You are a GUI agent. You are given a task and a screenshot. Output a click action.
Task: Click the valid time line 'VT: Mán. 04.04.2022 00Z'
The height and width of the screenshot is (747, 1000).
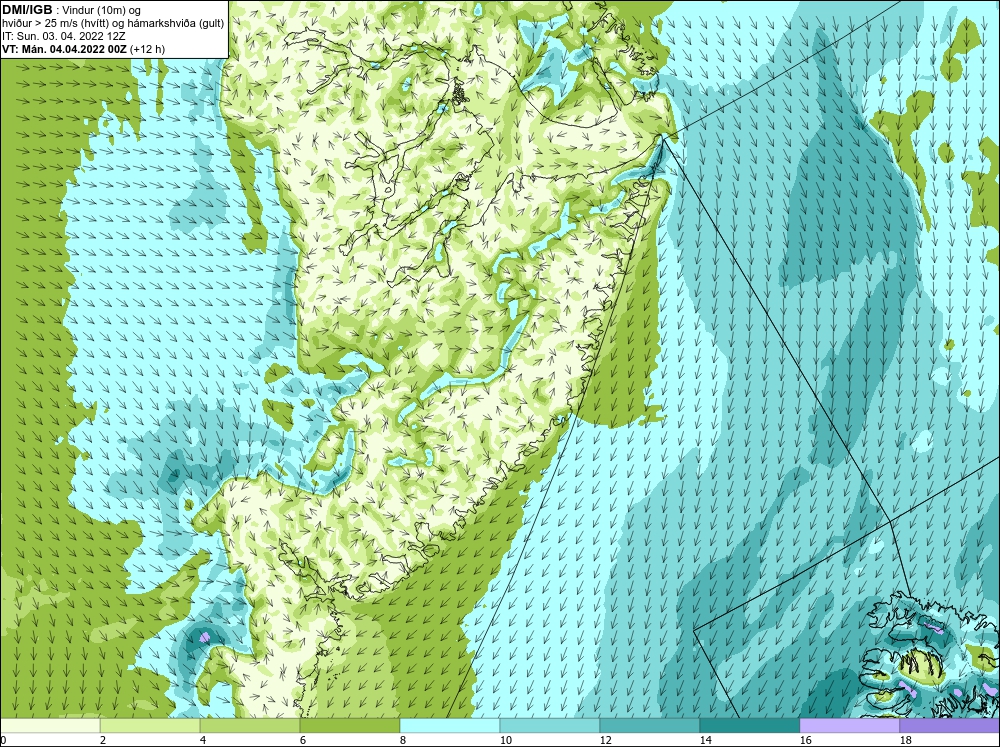pos(64,49)
